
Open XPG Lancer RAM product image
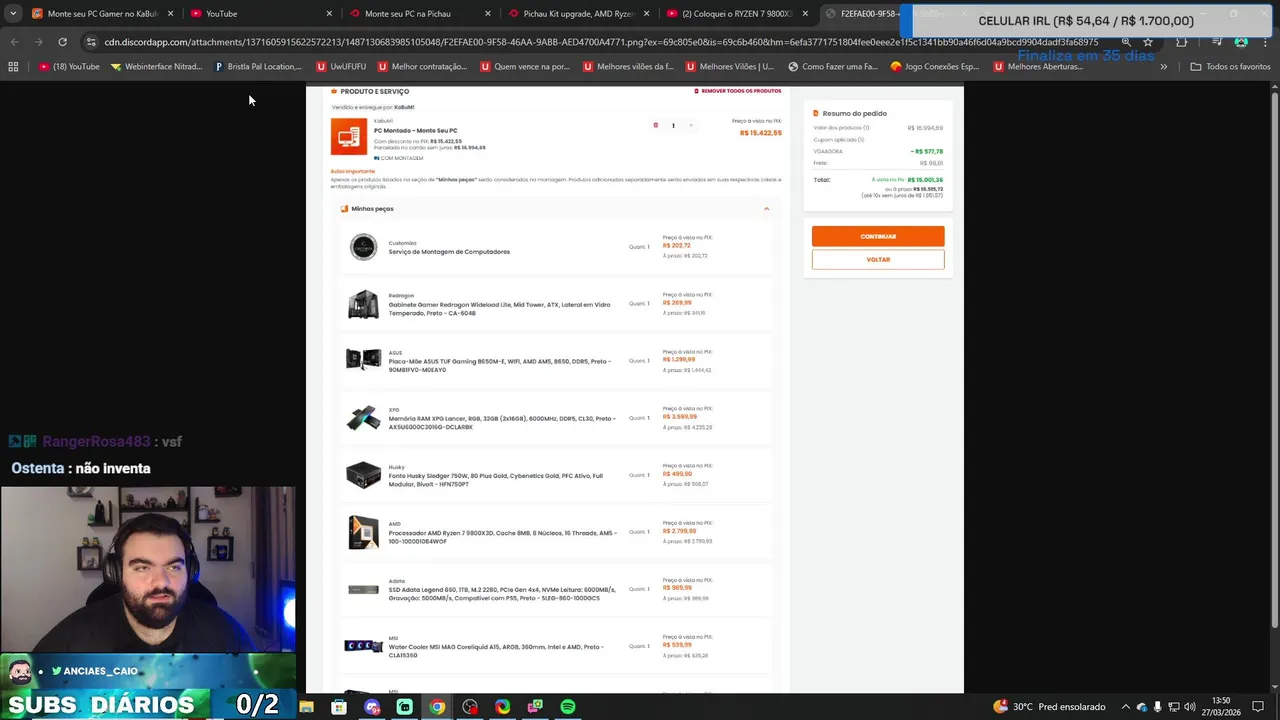coord(363,418)
